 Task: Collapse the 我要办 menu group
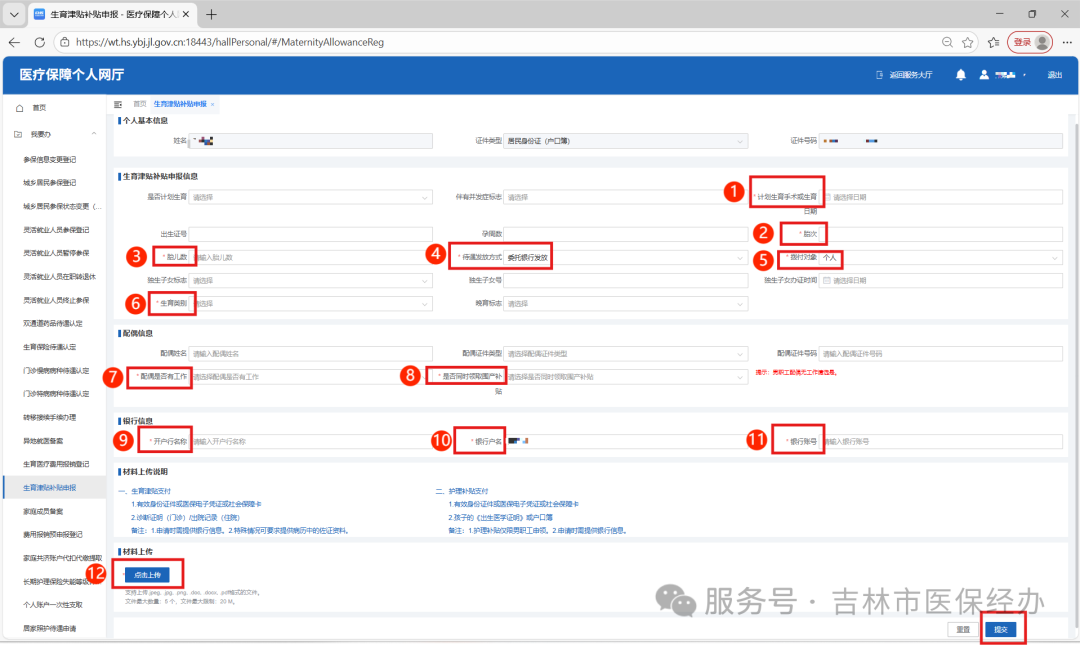(94, 134)
